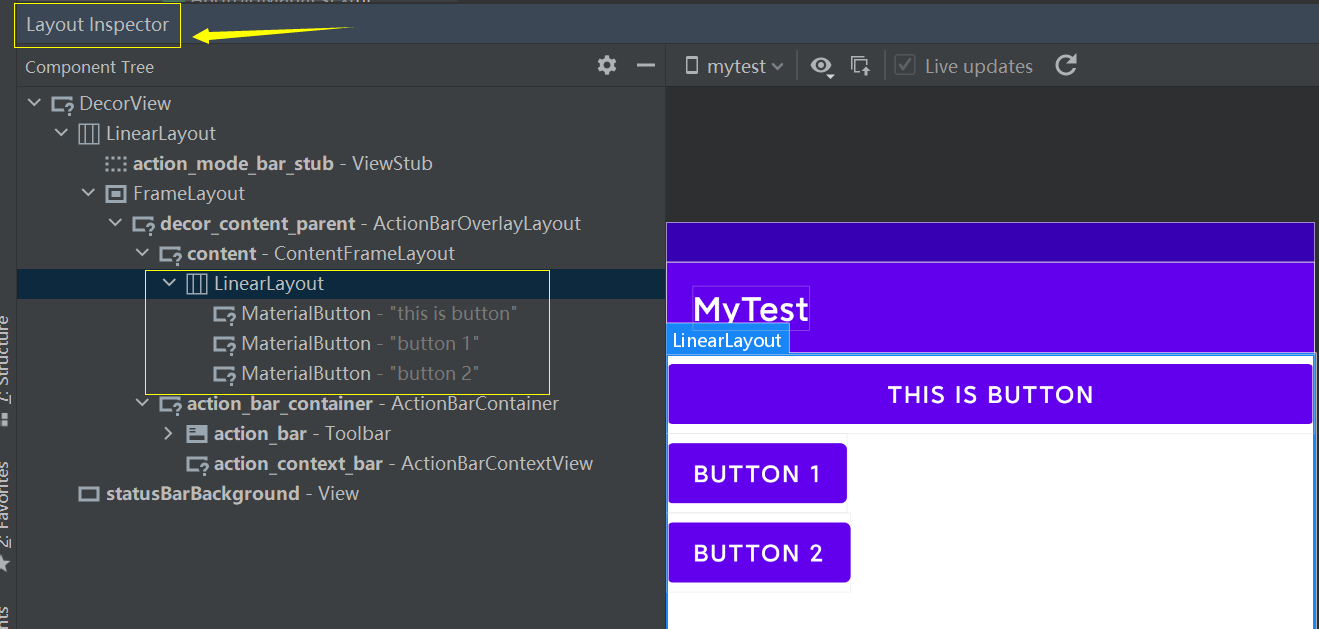Expand the action_bar Toolbar node
Screen dimensions: 1319x629
click(170, 433)
